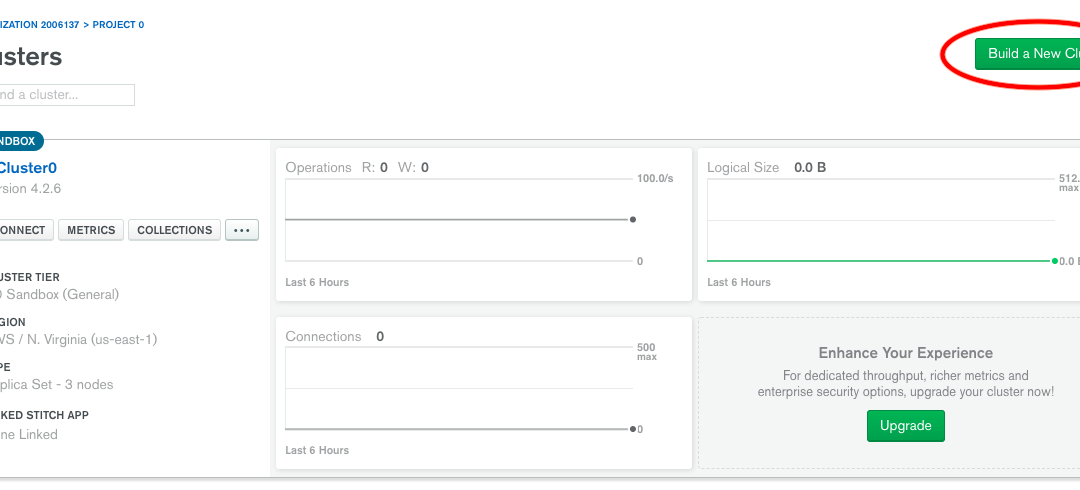This screenshot has width=1080, height=490.
Task: Open the Logical Size chart panel
Action: pos(890,224)
